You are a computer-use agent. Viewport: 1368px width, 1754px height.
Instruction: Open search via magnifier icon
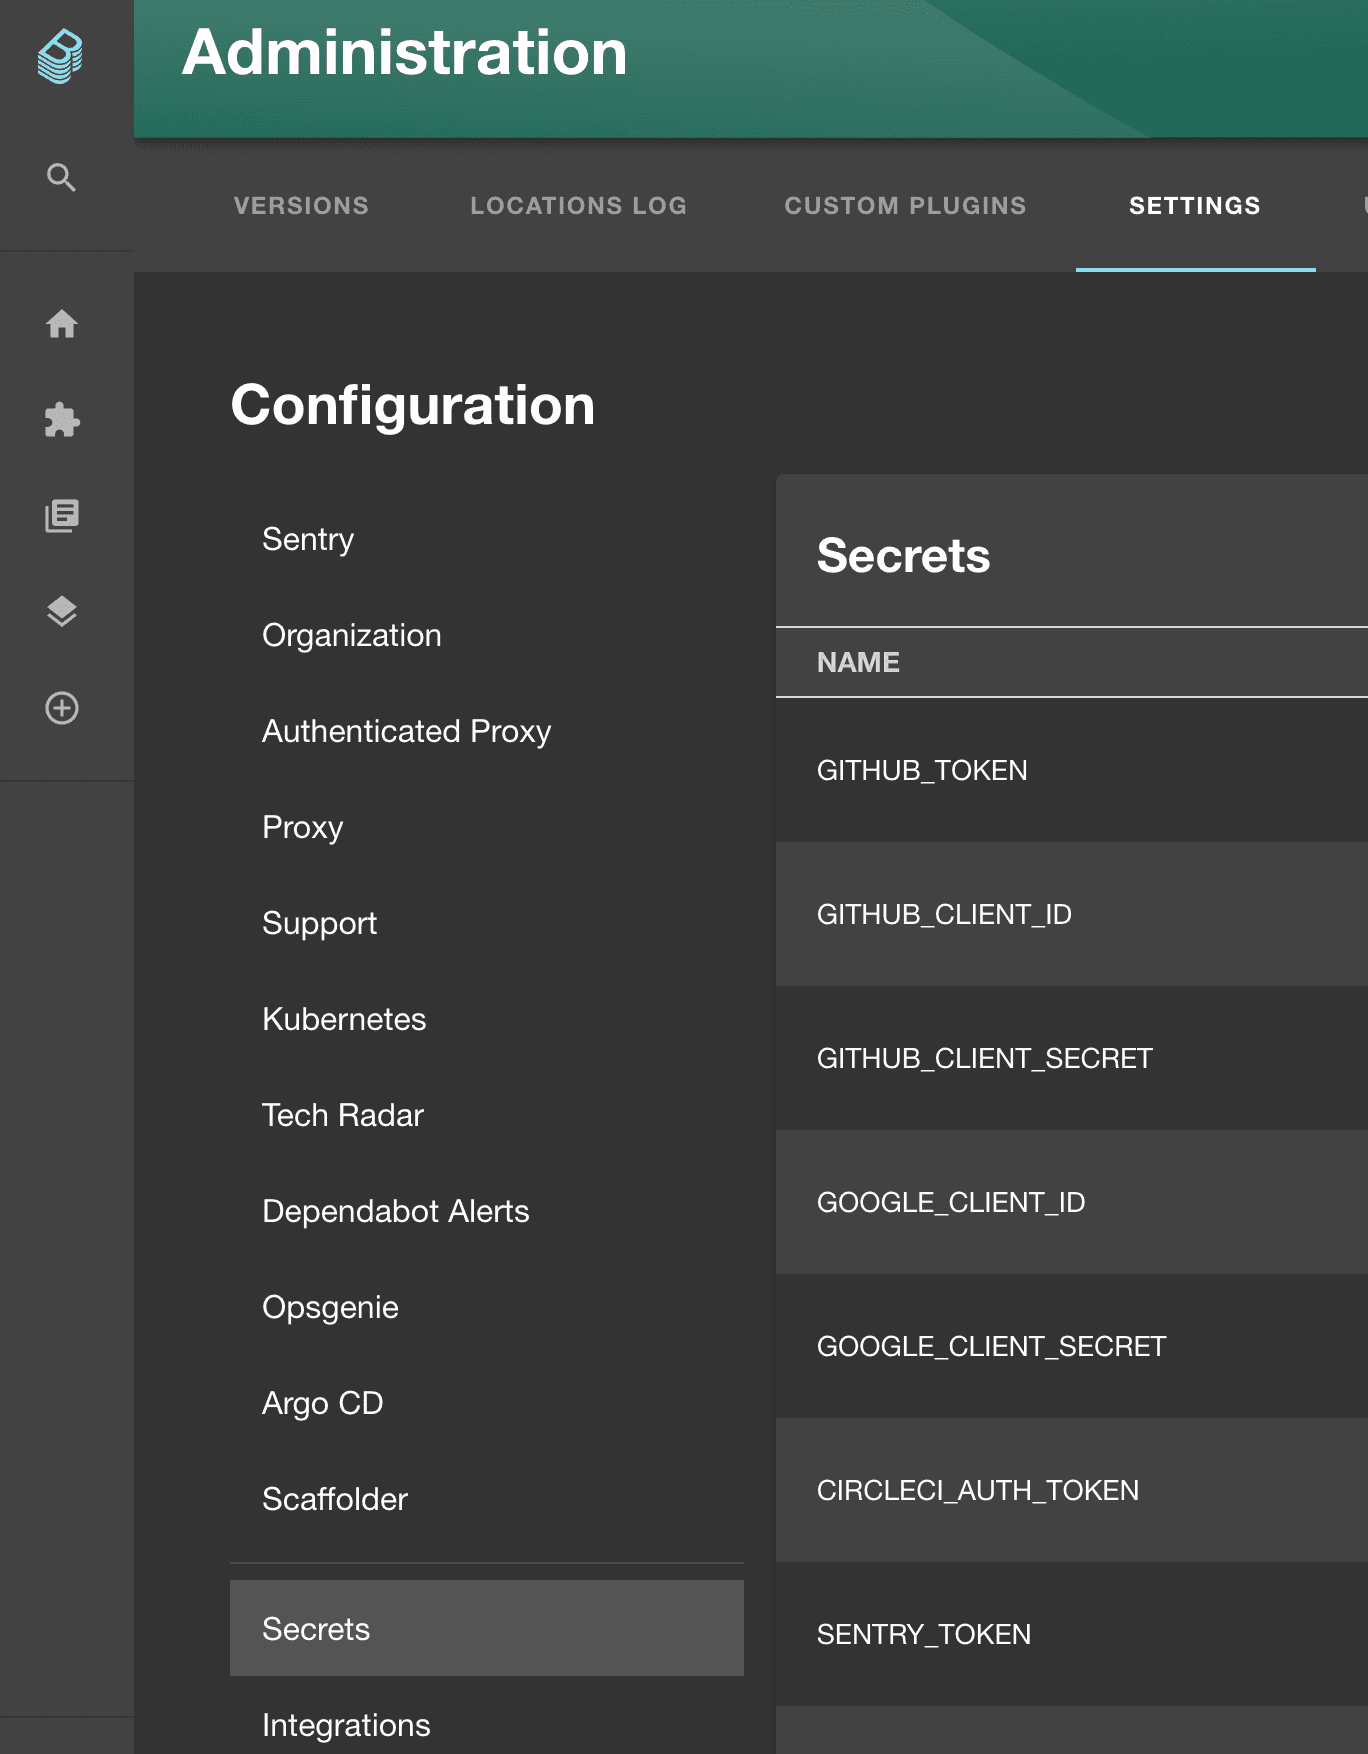point(62,178)
